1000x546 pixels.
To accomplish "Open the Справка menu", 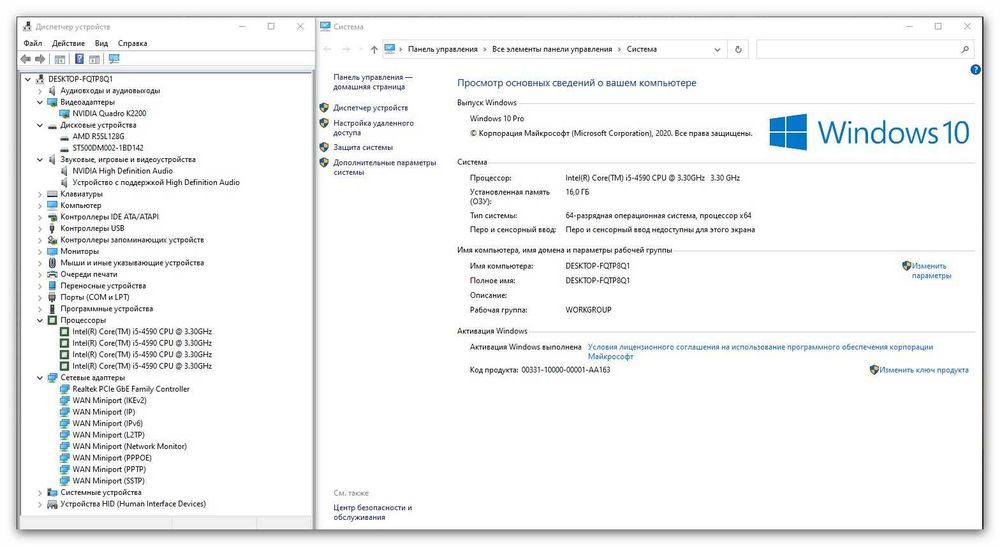I will 133,43.
